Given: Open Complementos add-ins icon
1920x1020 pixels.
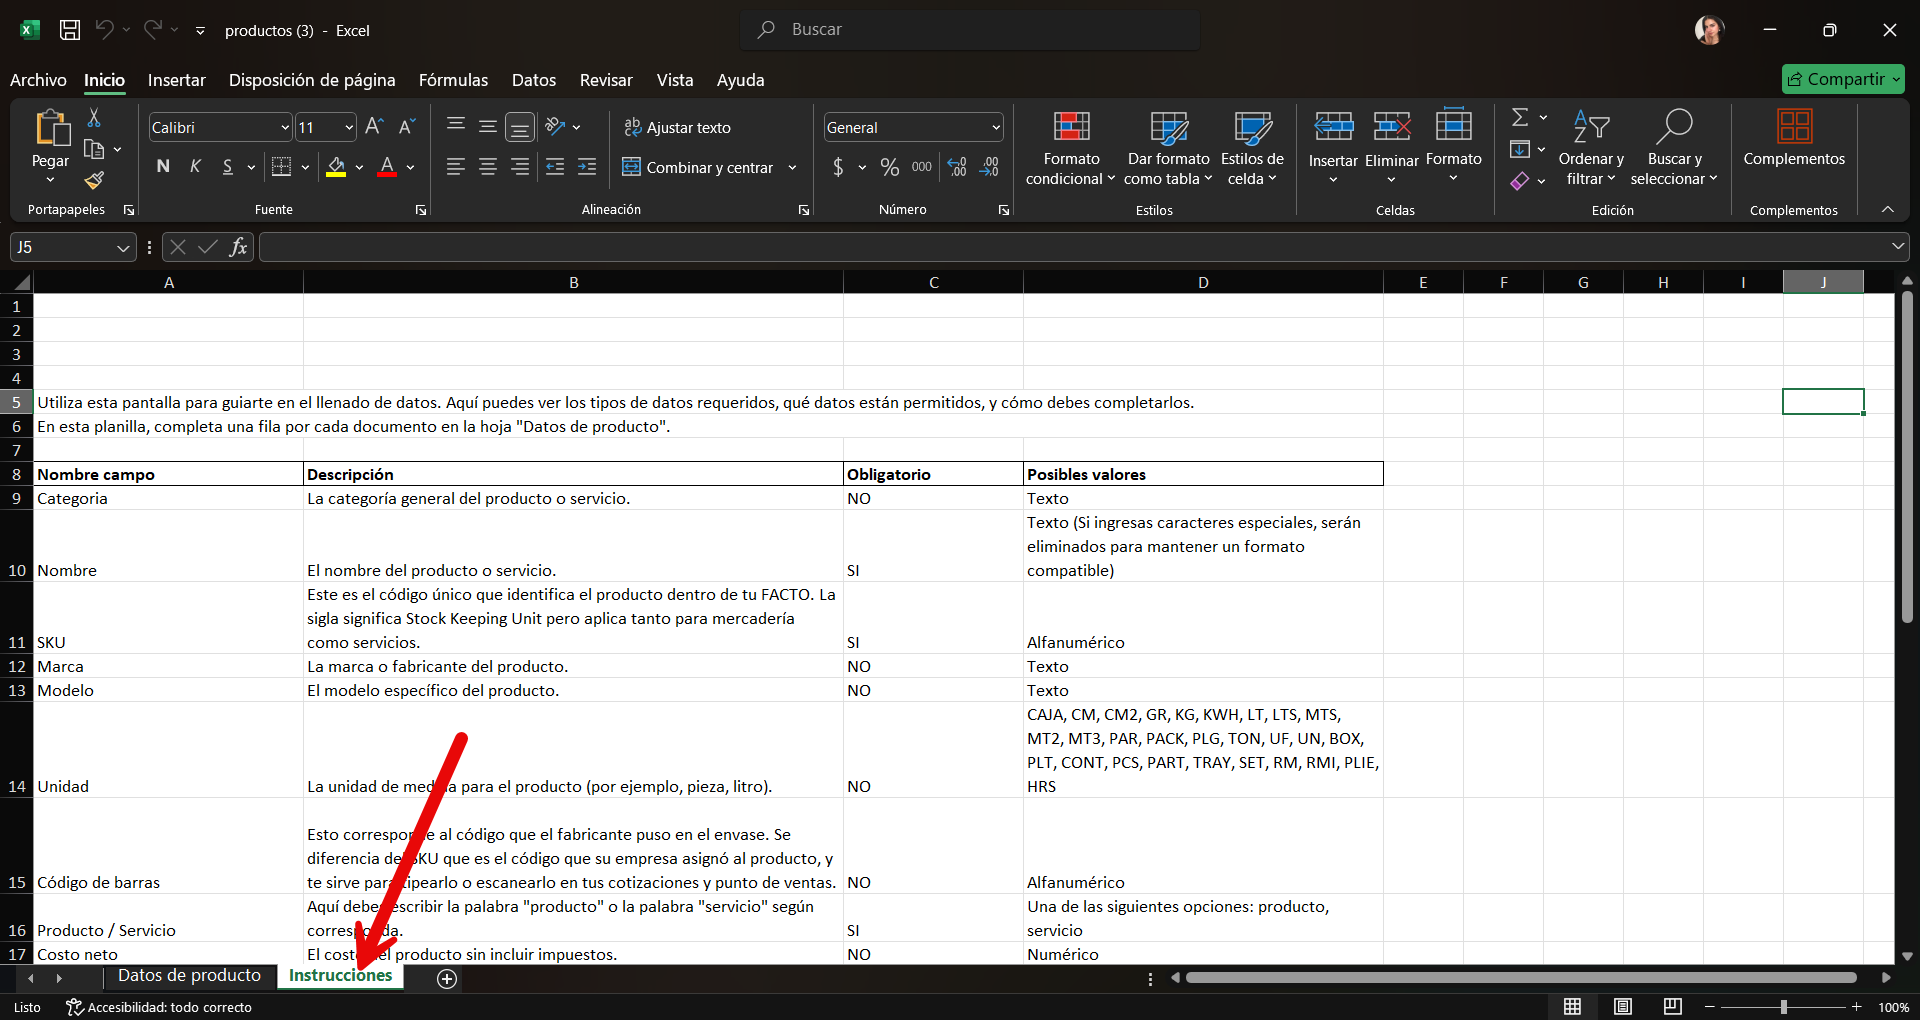Looking at the screenshot, I should tap(1794, 127).
